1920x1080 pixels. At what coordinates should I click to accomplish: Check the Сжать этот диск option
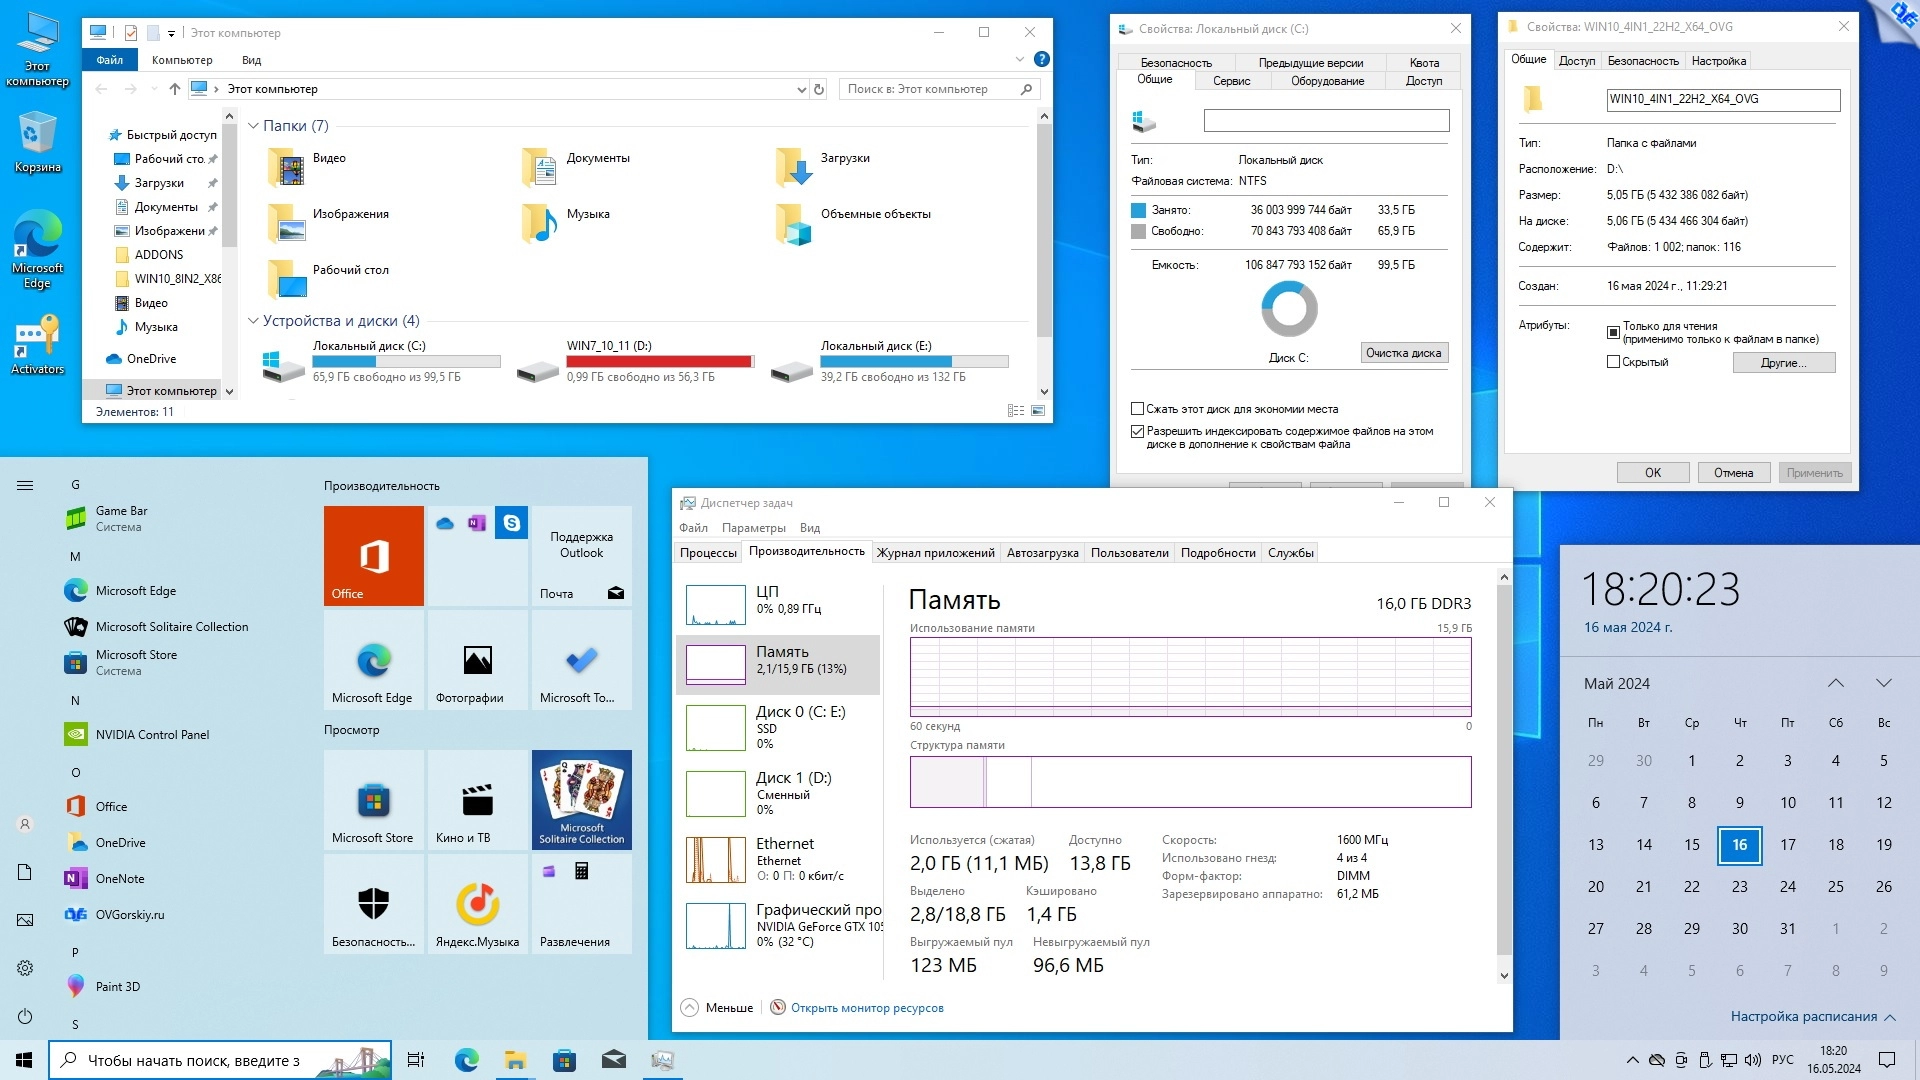tap(1137, 409)
